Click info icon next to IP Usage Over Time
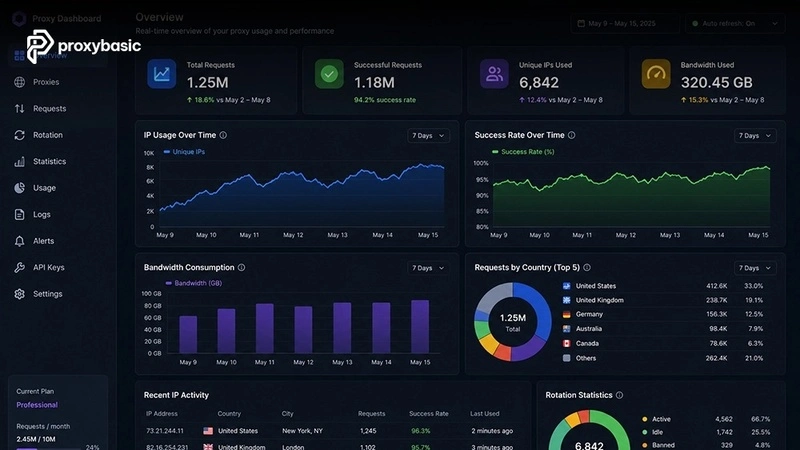The image size is (800, 450). [x=223, y=135]
